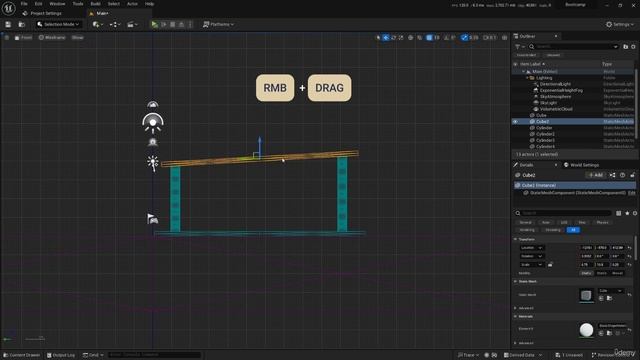Click the Details property table view icon
640x360 pixels.
point(619,213)
